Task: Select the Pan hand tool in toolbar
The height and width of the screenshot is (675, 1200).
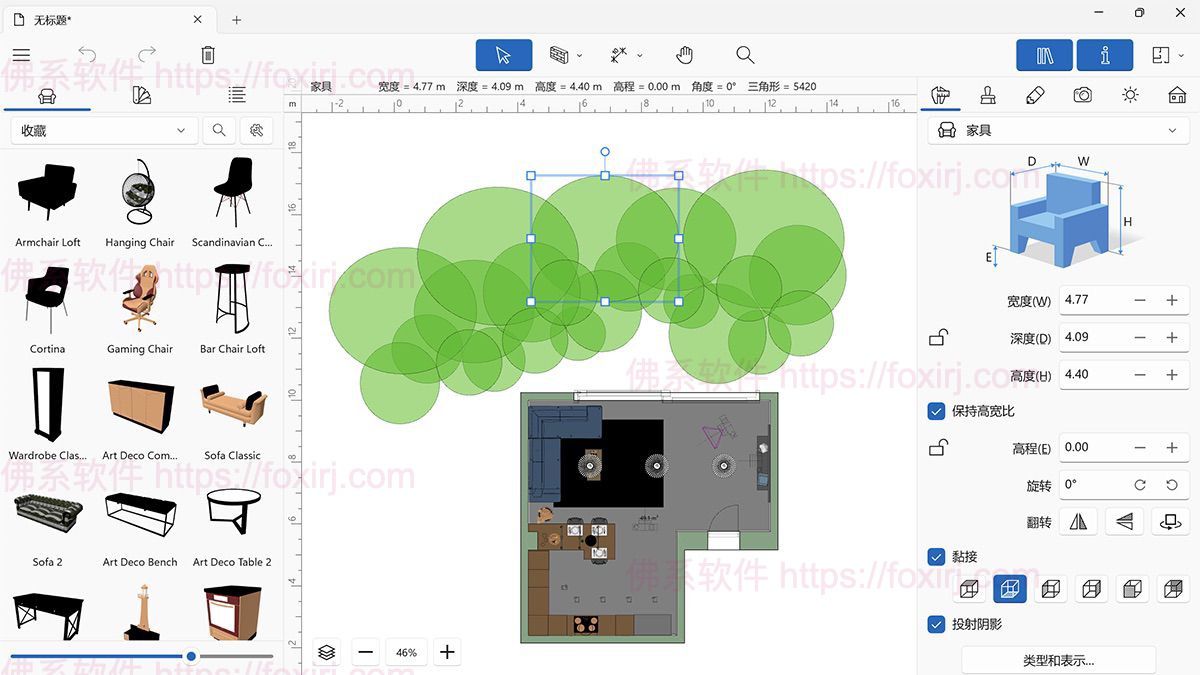Action: 684,55
